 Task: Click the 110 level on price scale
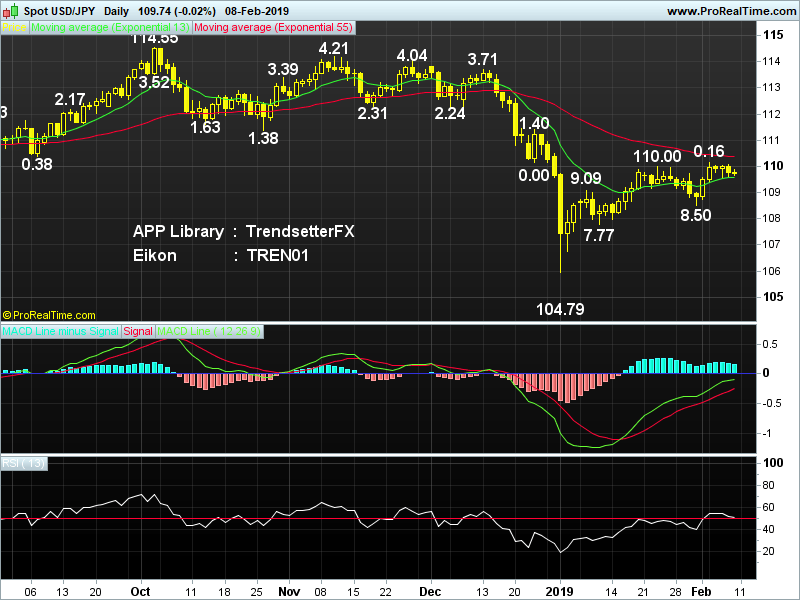pyautogui.click(x=773, y=166)
